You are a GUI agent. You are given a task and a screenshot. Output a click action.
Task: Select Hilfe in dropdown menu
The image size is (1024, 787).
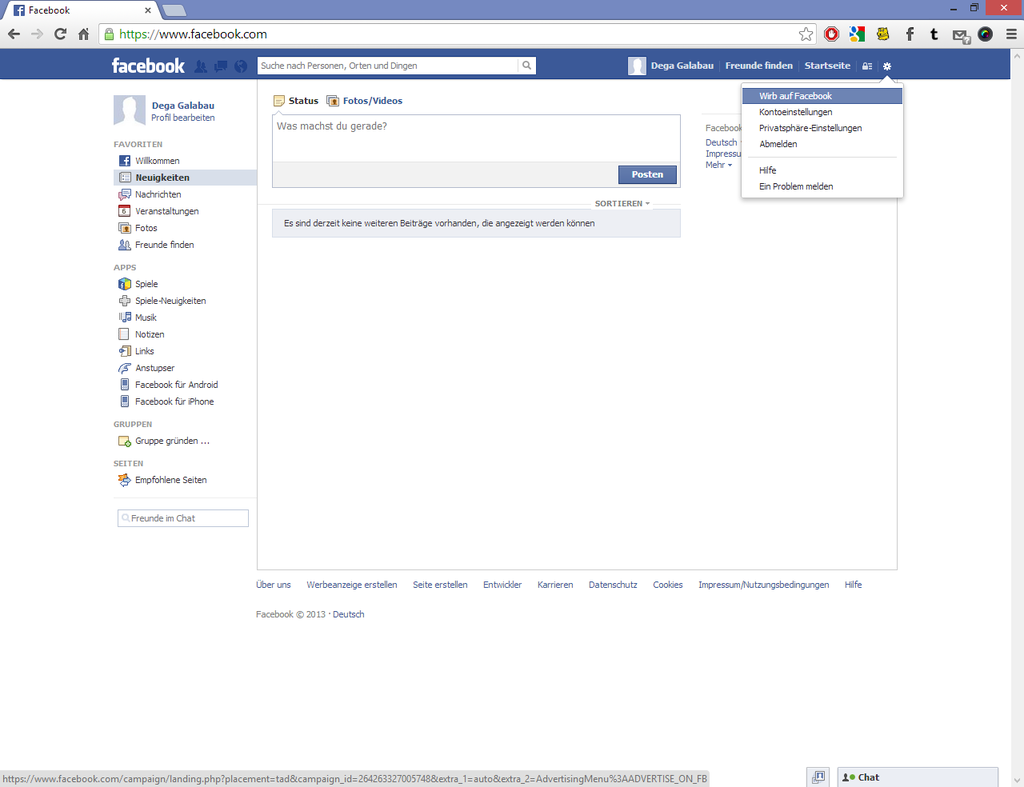(x=822, y=170)
